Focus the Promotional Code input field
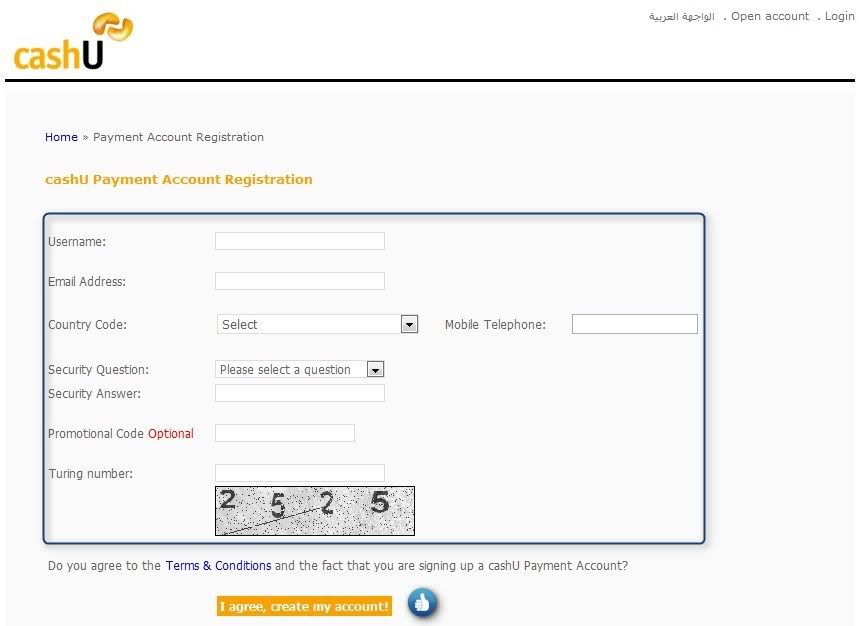This screenshot has width=859, height=626. click(285, 433)
